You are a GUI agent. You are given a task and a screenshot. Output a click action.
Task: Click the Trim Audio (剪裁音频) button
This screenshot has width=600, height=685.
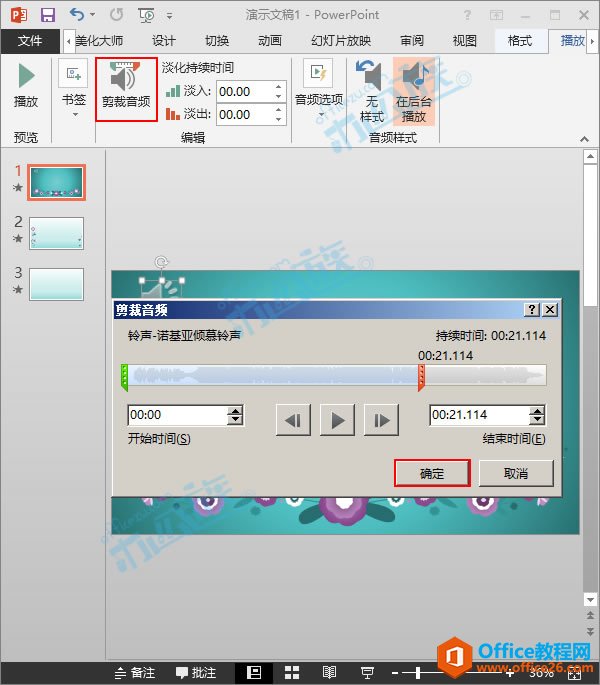pyautogui.click(x=126, y=90)
